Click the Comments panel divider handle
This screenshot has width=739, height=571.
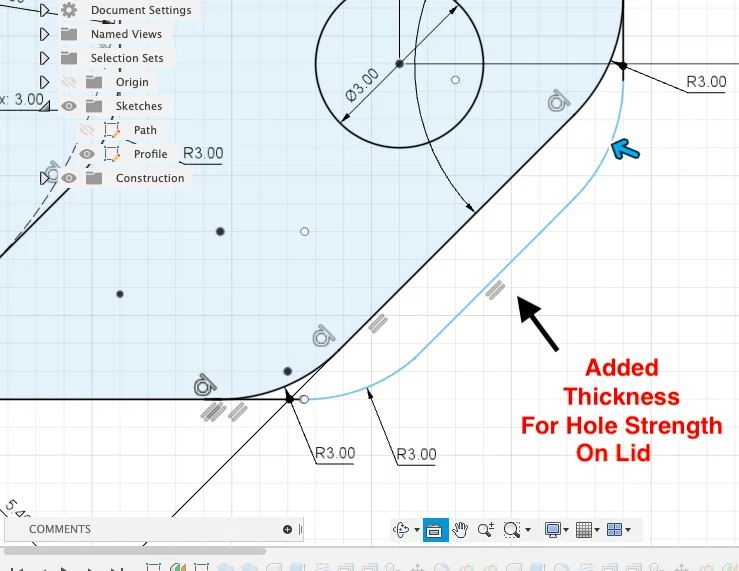tap(300, 530)
